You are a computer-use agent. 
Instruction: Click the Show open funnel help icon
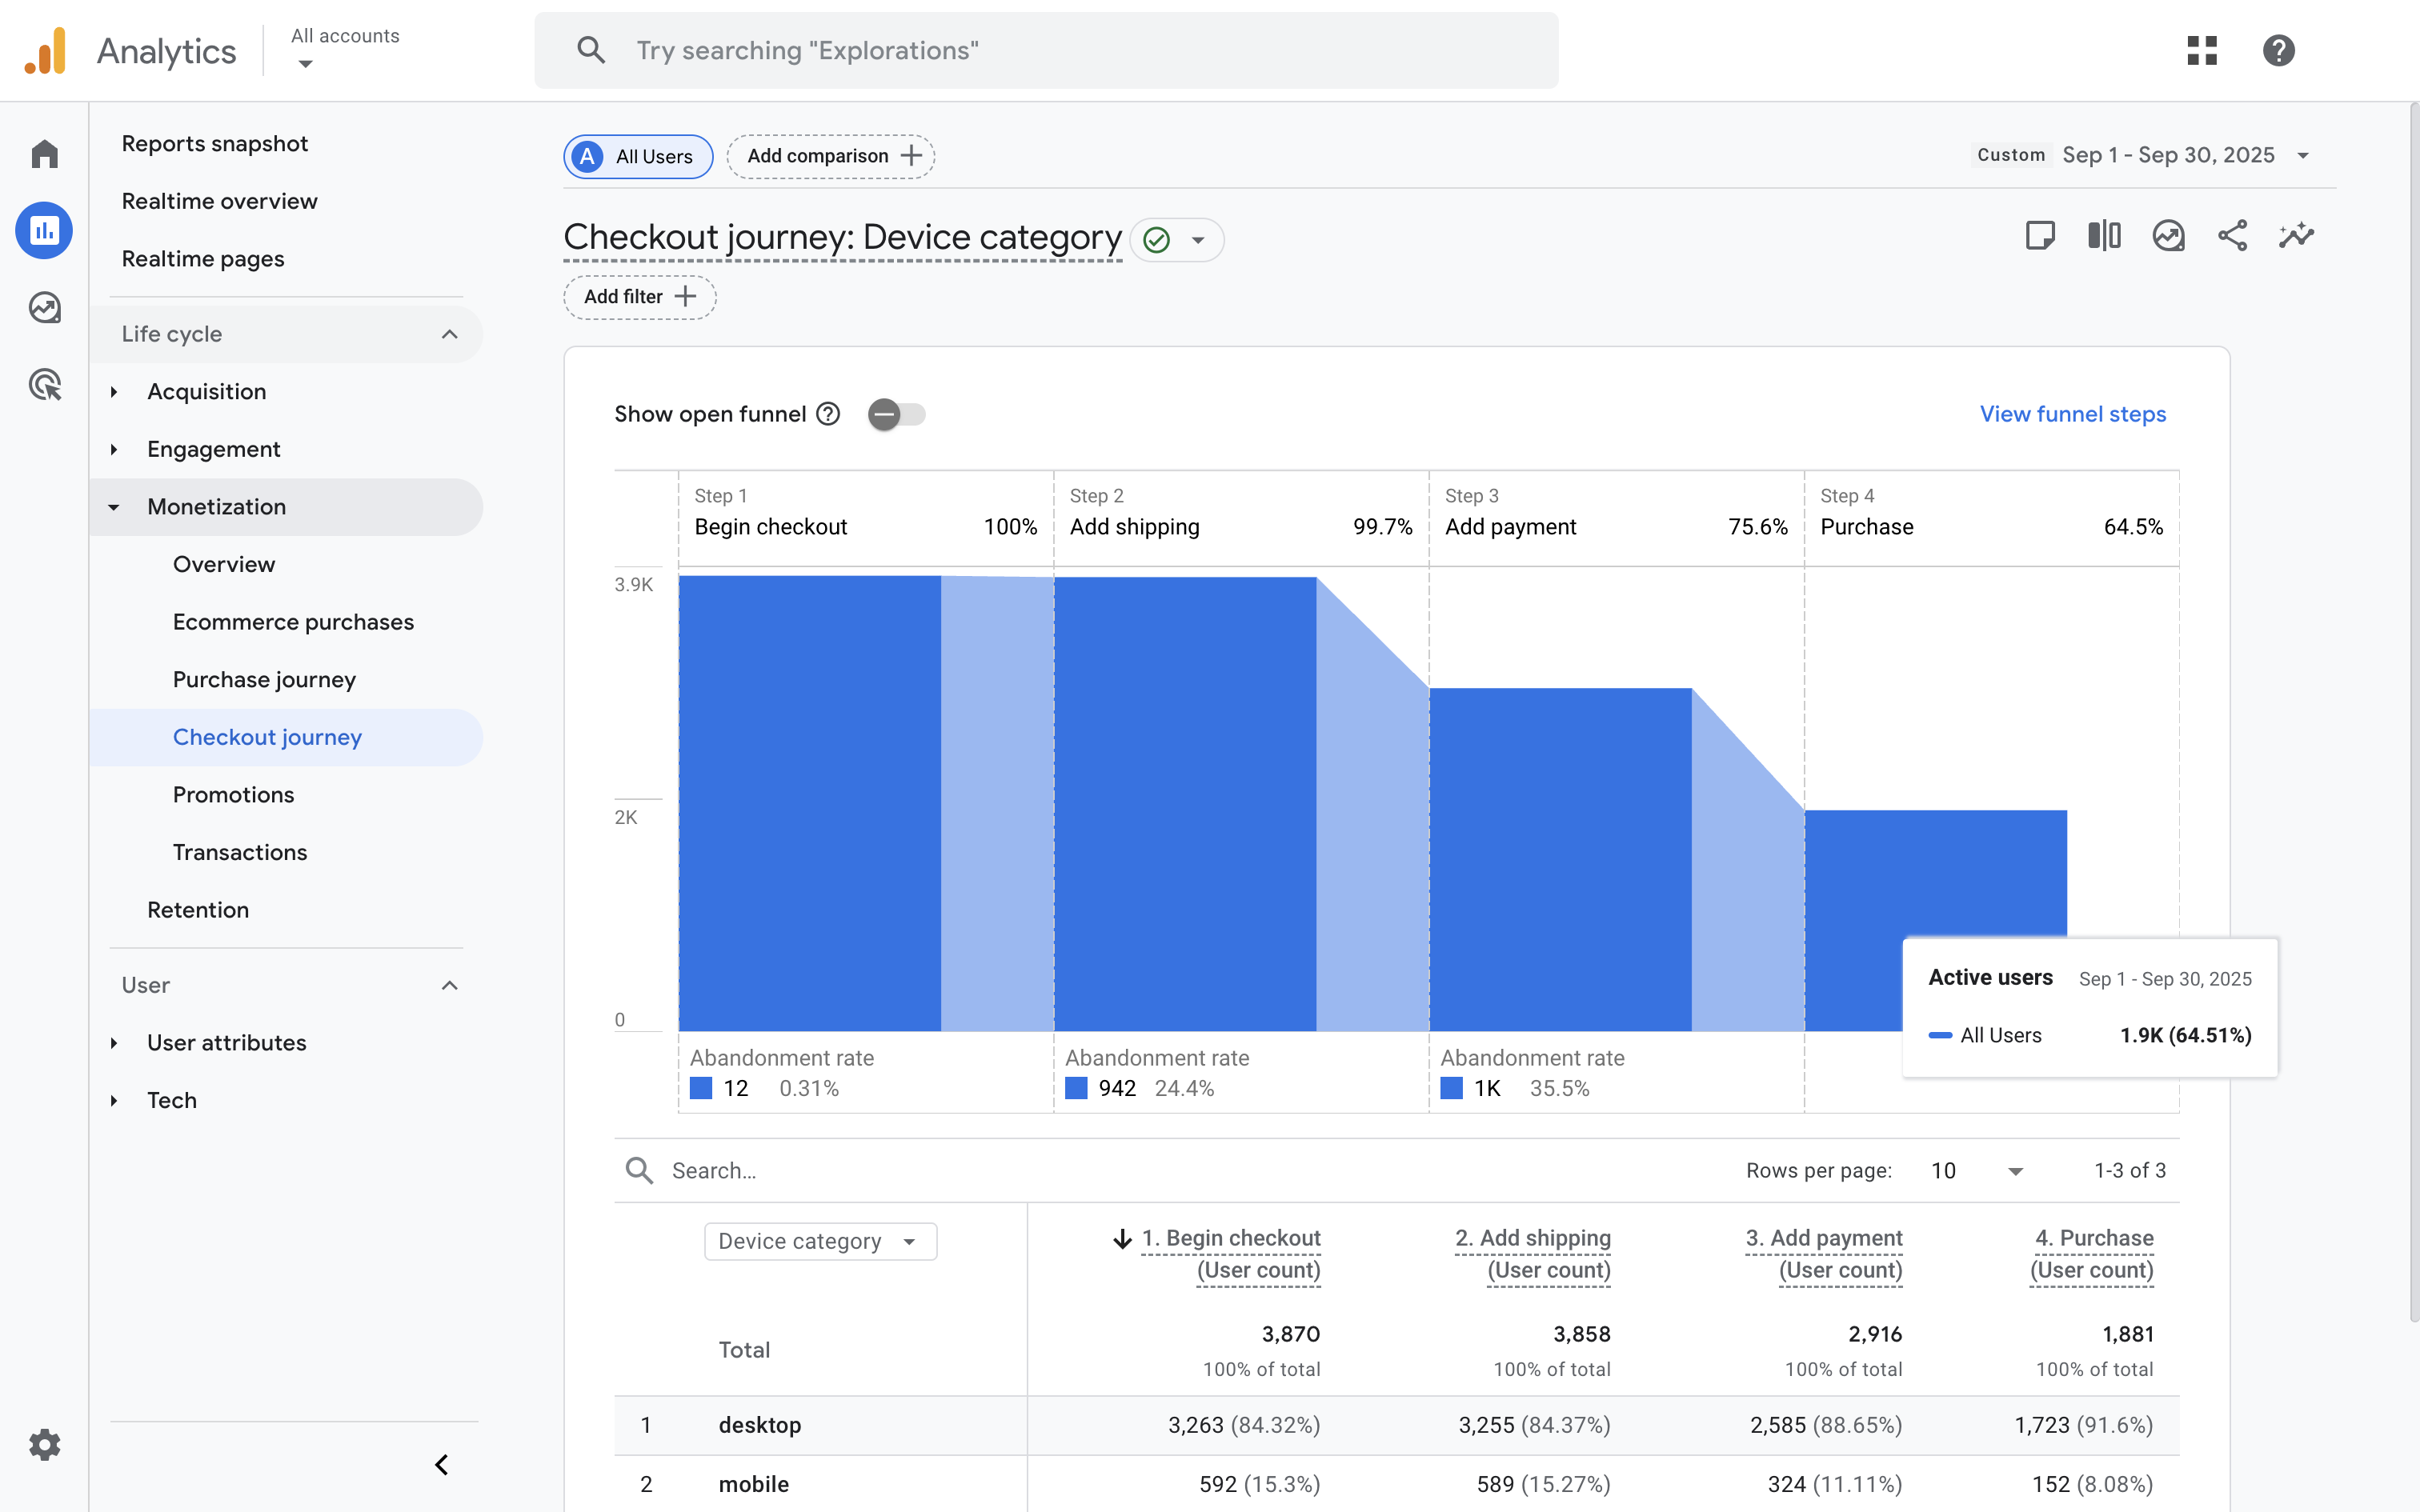point(828,414)
